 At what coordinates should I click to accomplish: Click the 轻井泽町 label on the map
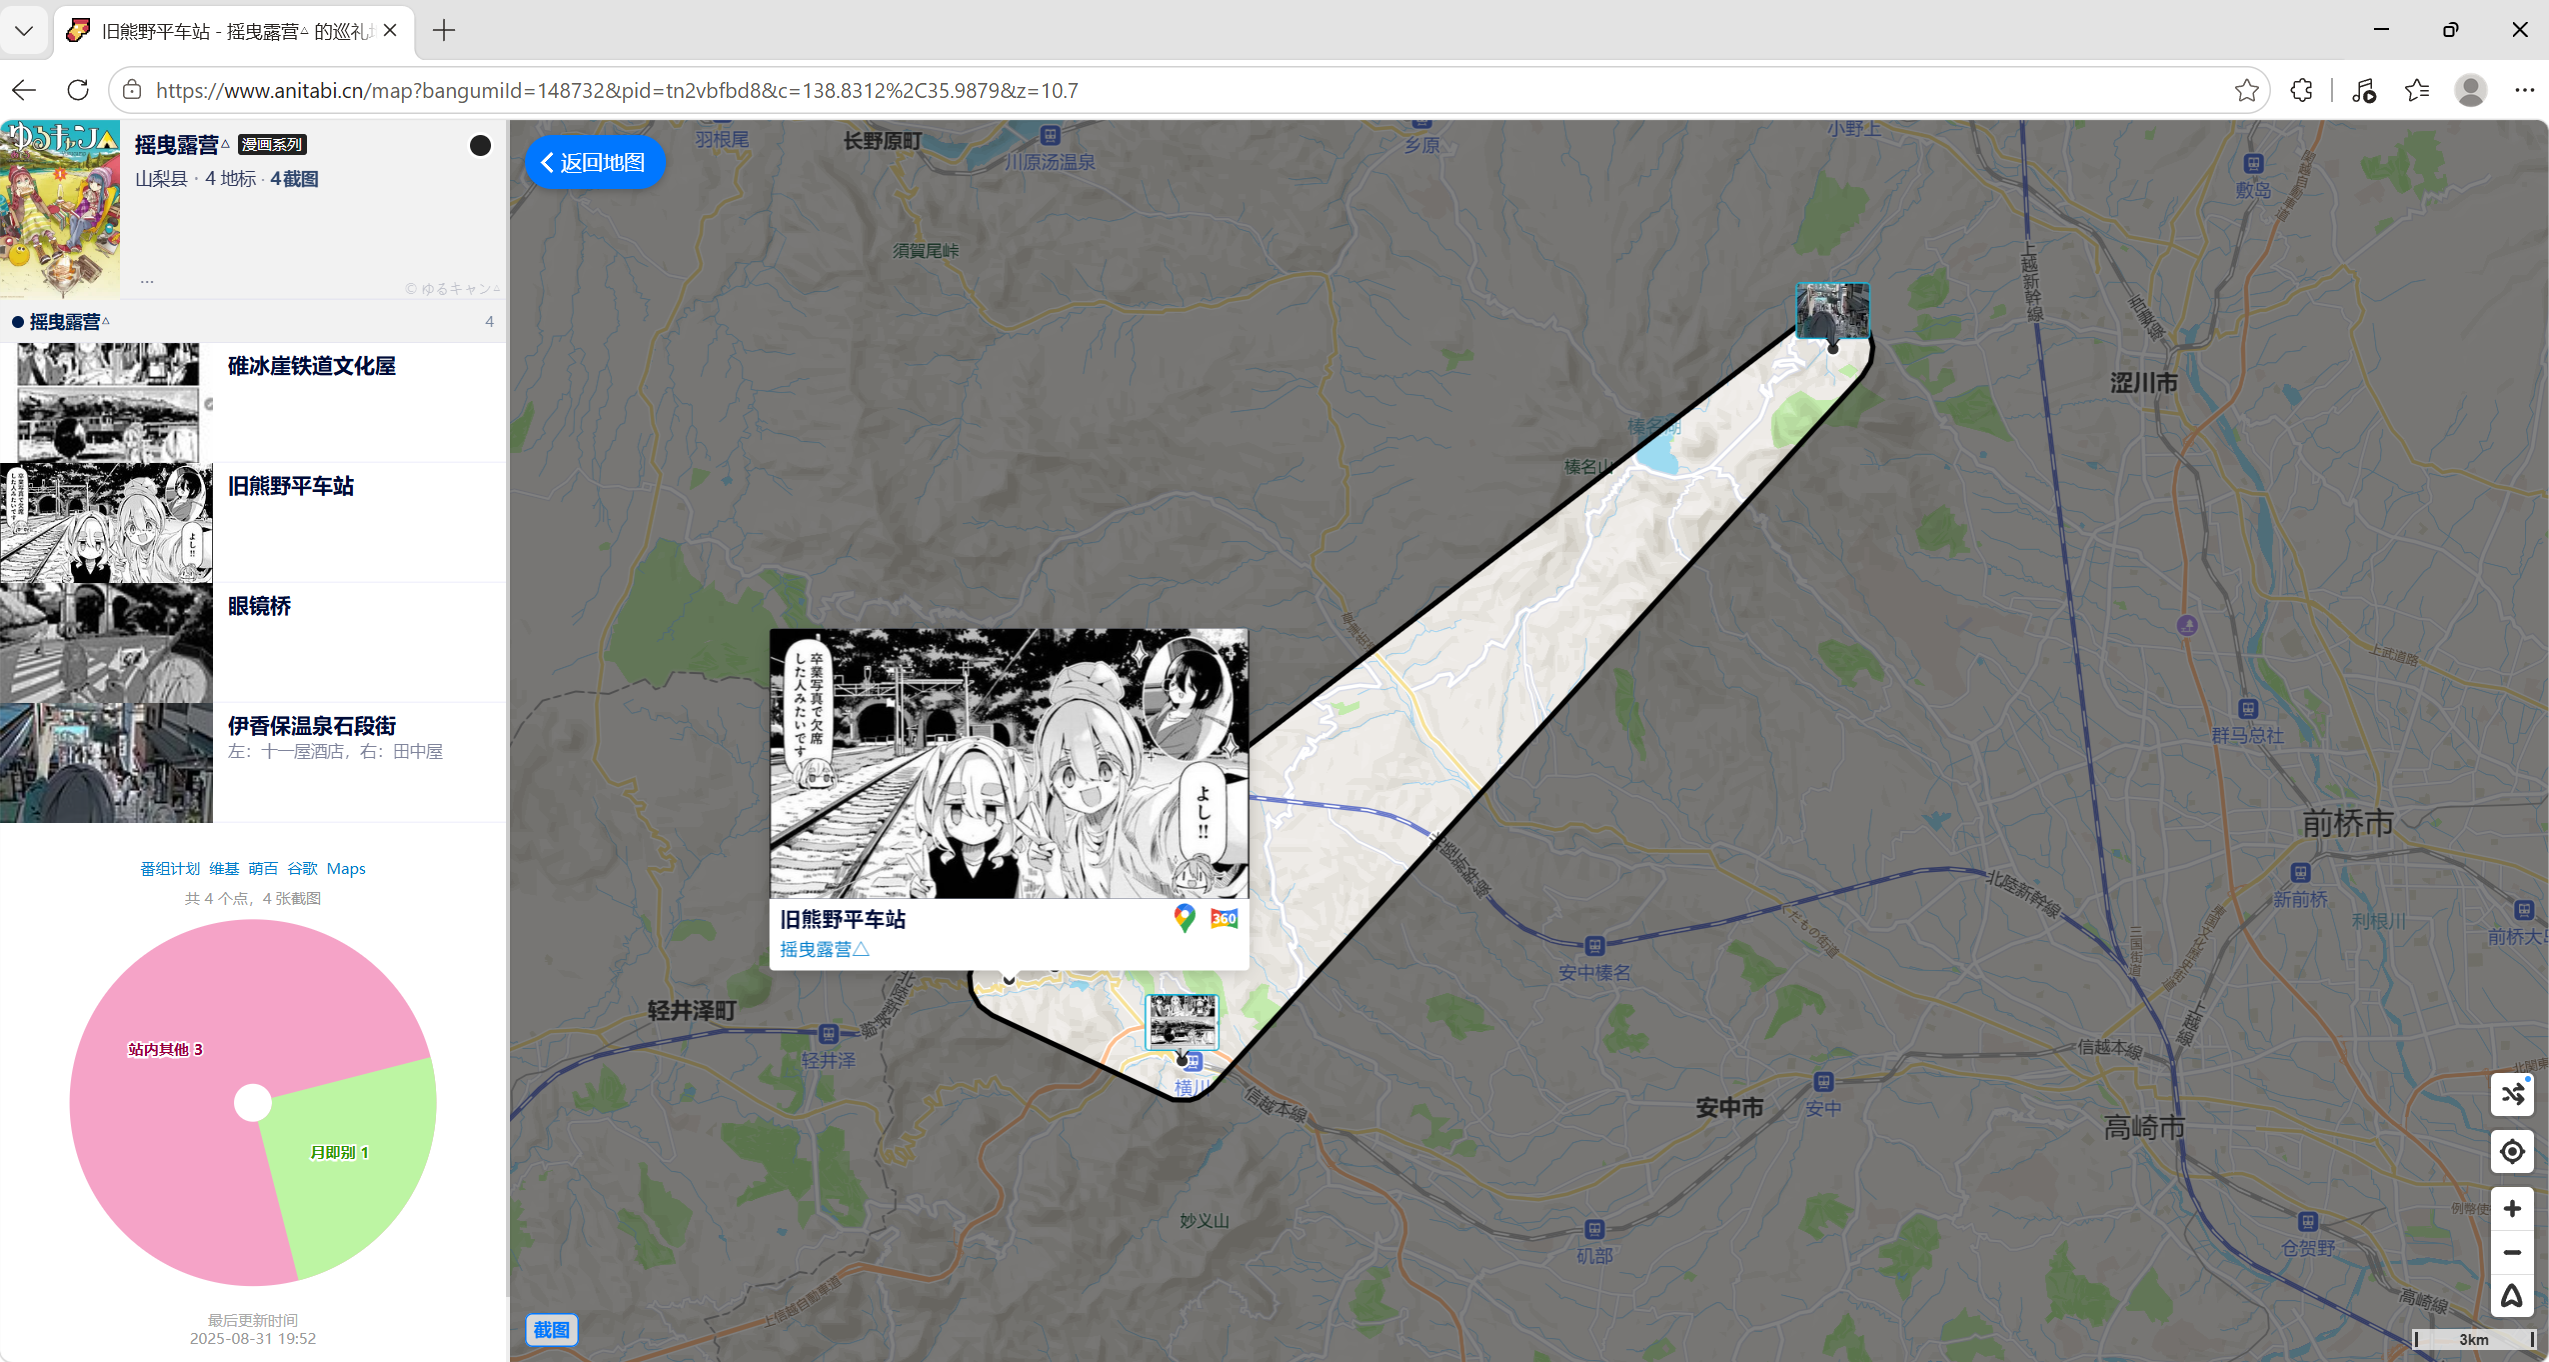pyautogui.click(x=691, y=1011)
